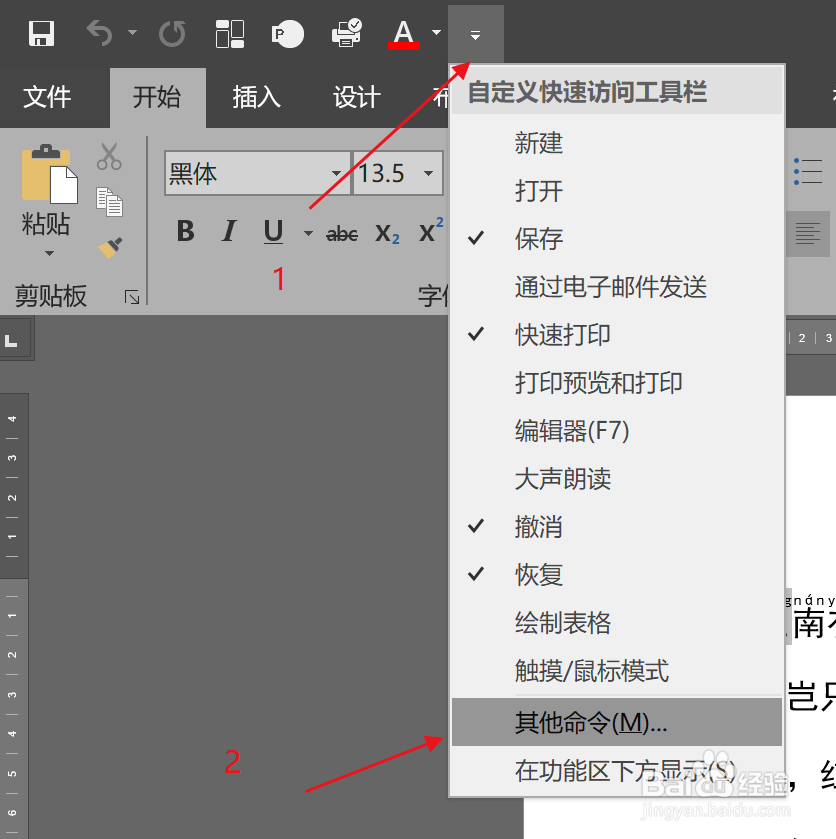836x839 pixels.
Task: Click the Save icon on the Quick Access Toolbar
Action: 40,33
